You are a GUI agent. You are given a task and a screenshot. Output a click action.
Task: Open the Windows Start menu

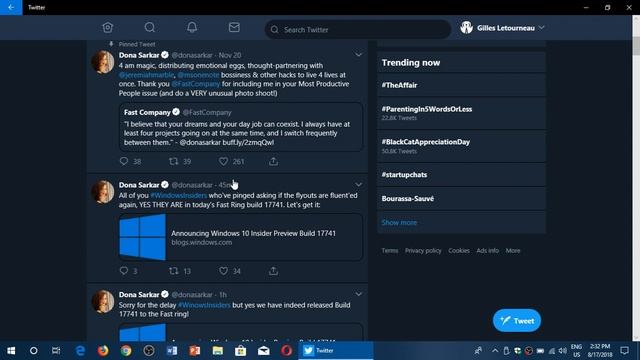(11, 350)
